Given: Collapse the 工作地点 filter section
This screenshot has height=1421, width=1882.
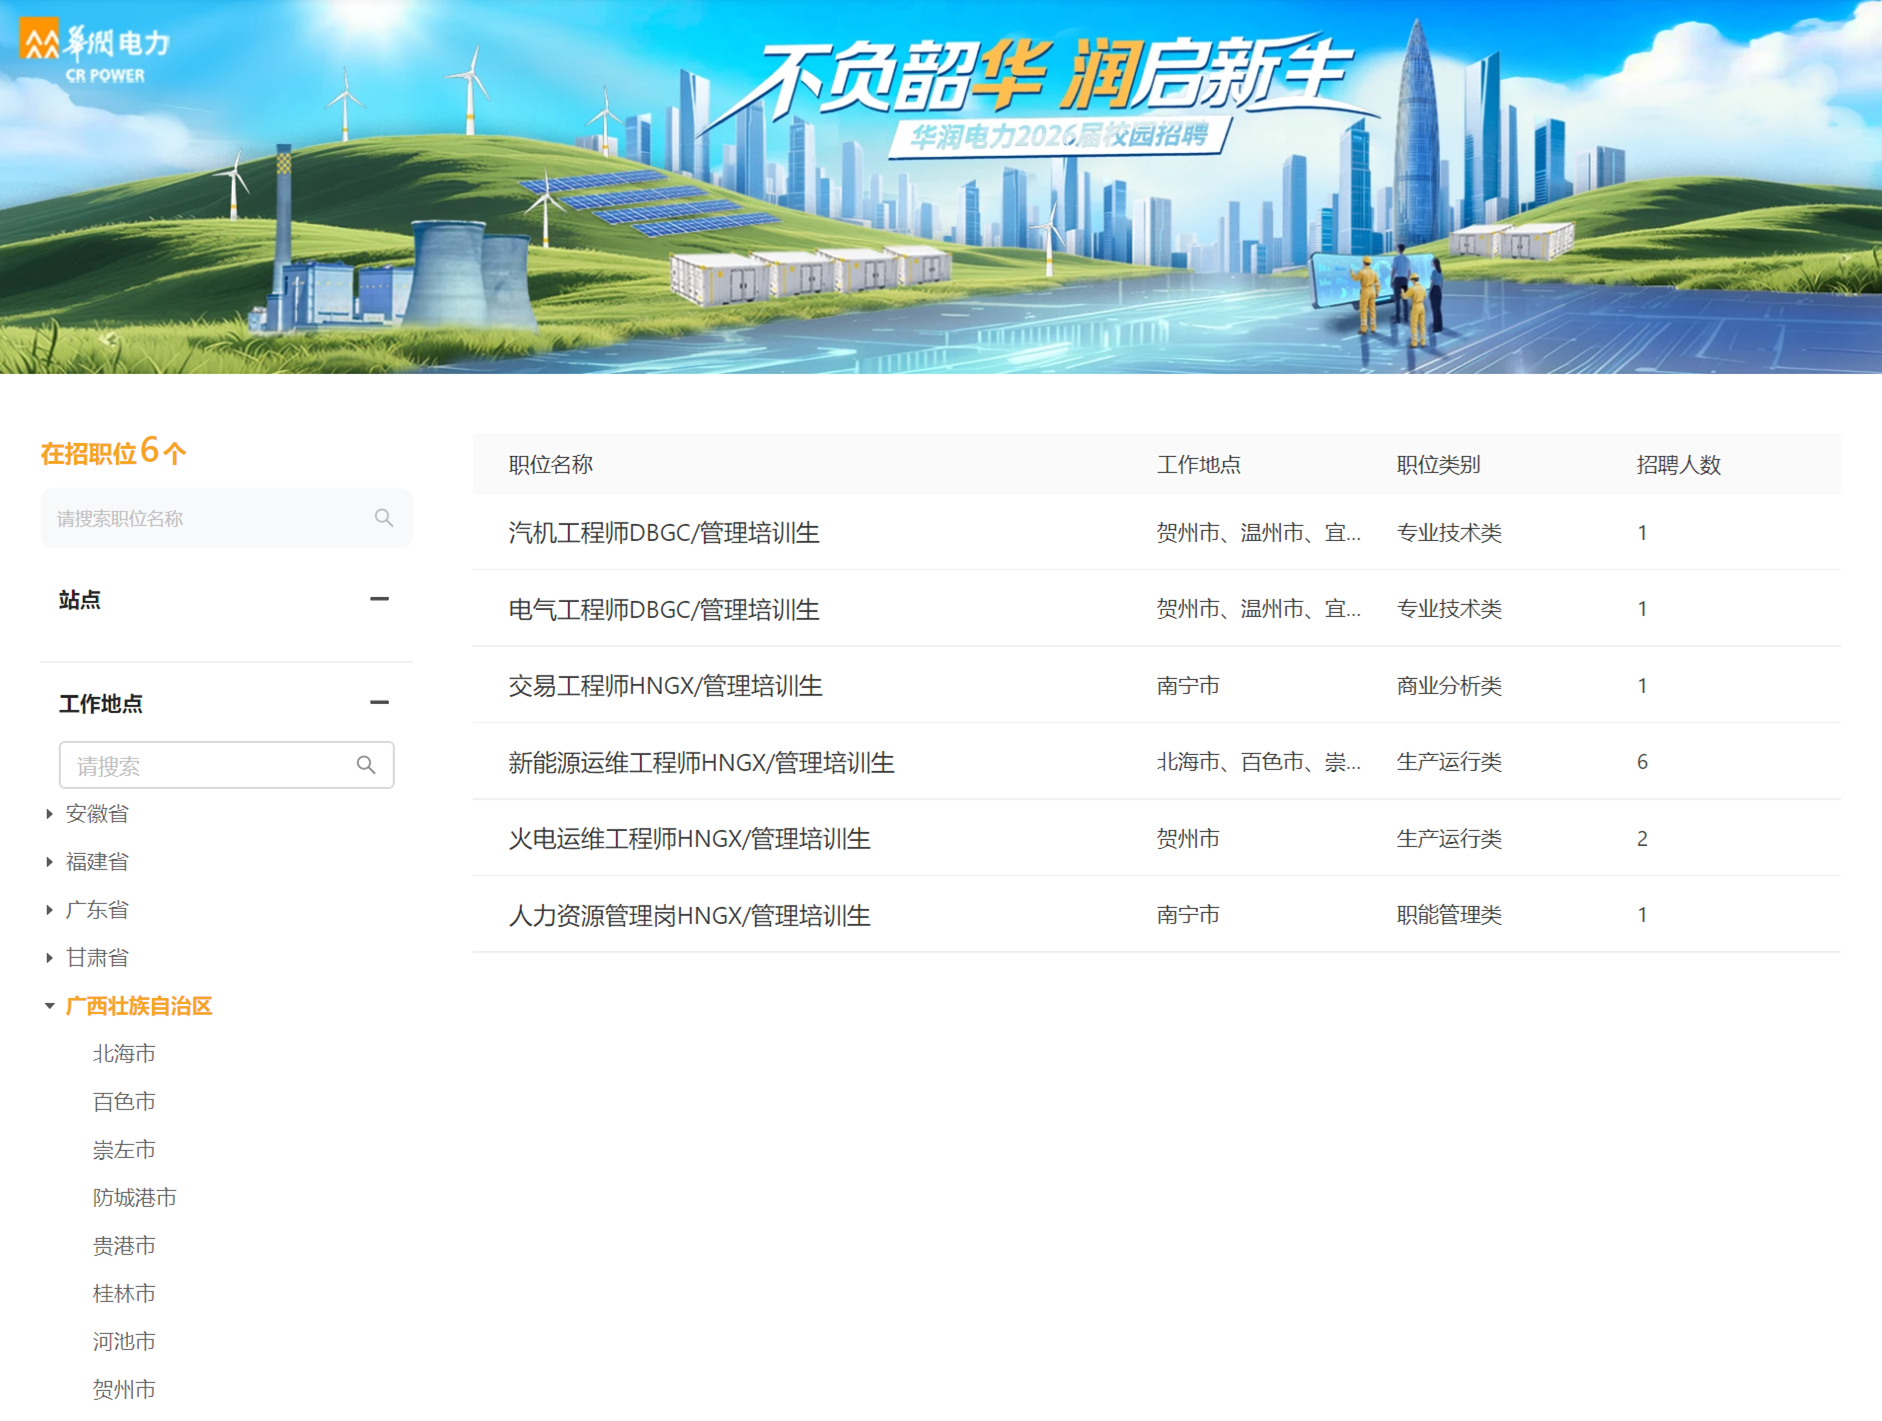Looking at the screenshot, I should pos(379,703).
